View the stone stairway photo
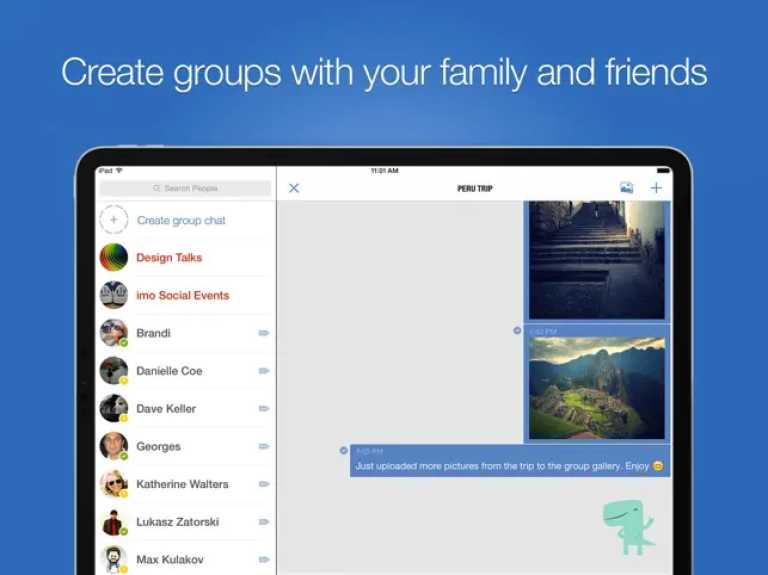Screen dimensions: 768x575 tap(596, 258)
